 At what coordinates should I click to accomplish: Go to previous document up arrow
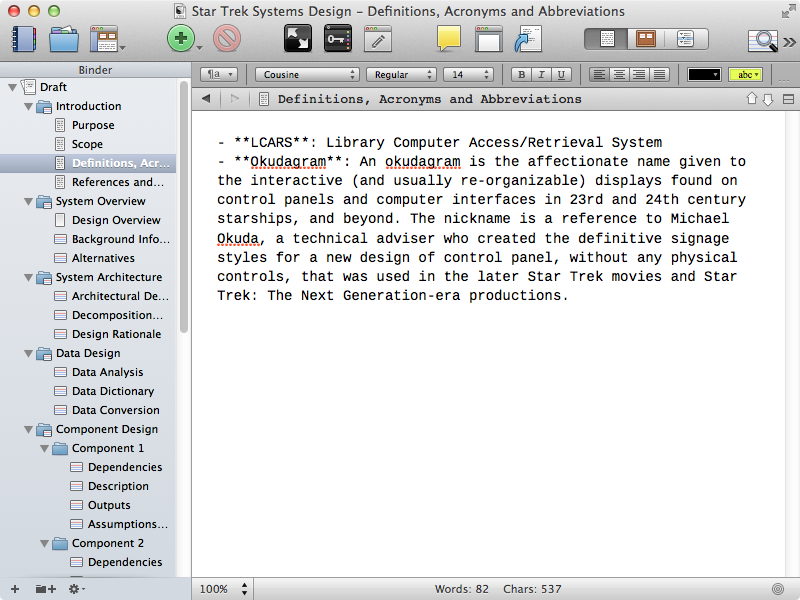(x=752, y=98)
